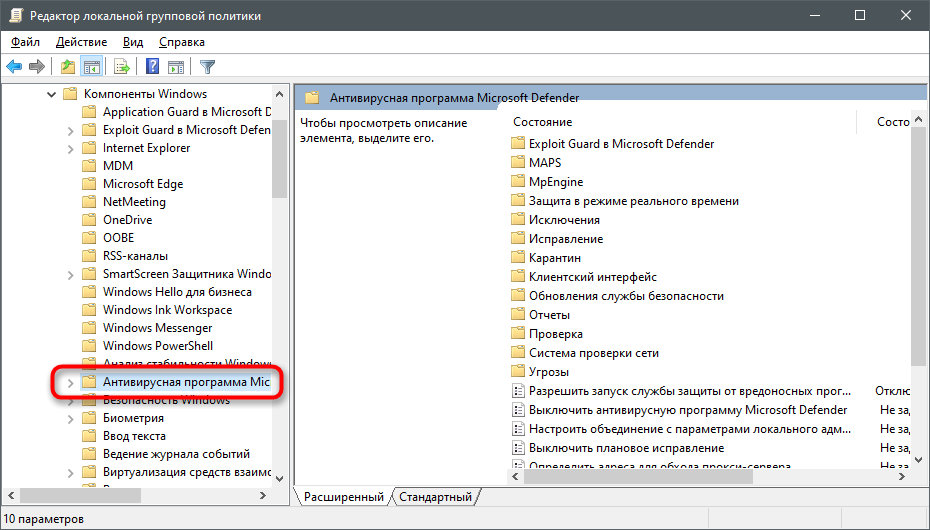This screenshot has width=930, height=530.
Task: Select OOBE in the tree
Action: [x=109, y=238]
